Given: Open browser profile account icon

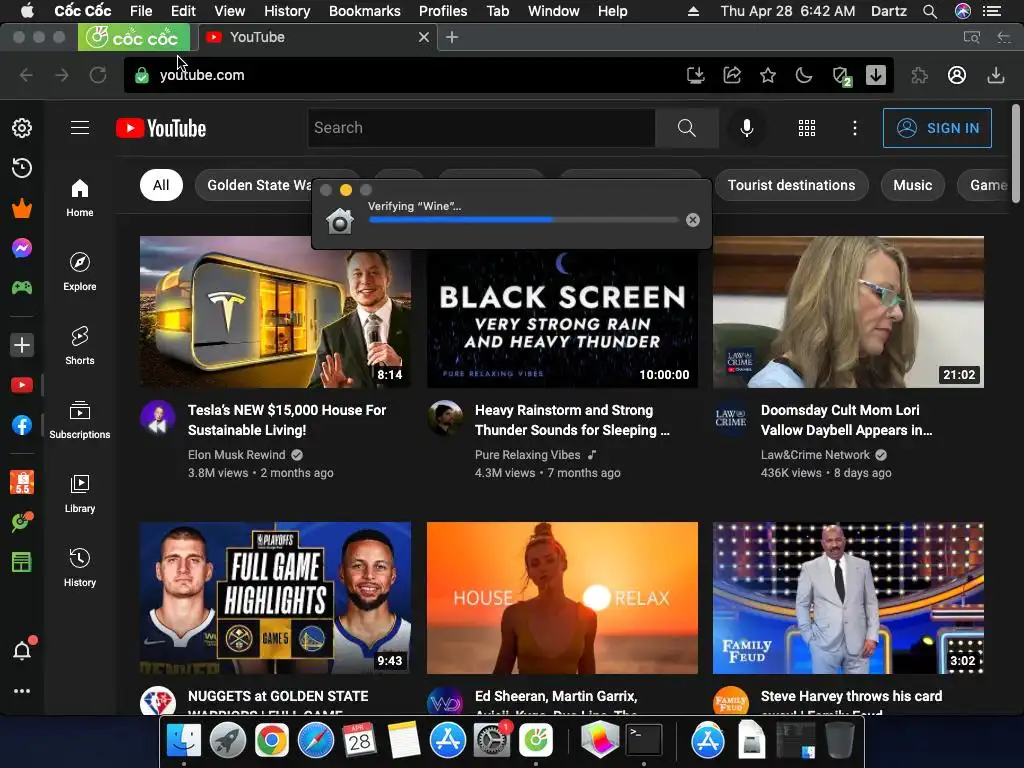Looking at the screenshot, I should click(957, 75).
